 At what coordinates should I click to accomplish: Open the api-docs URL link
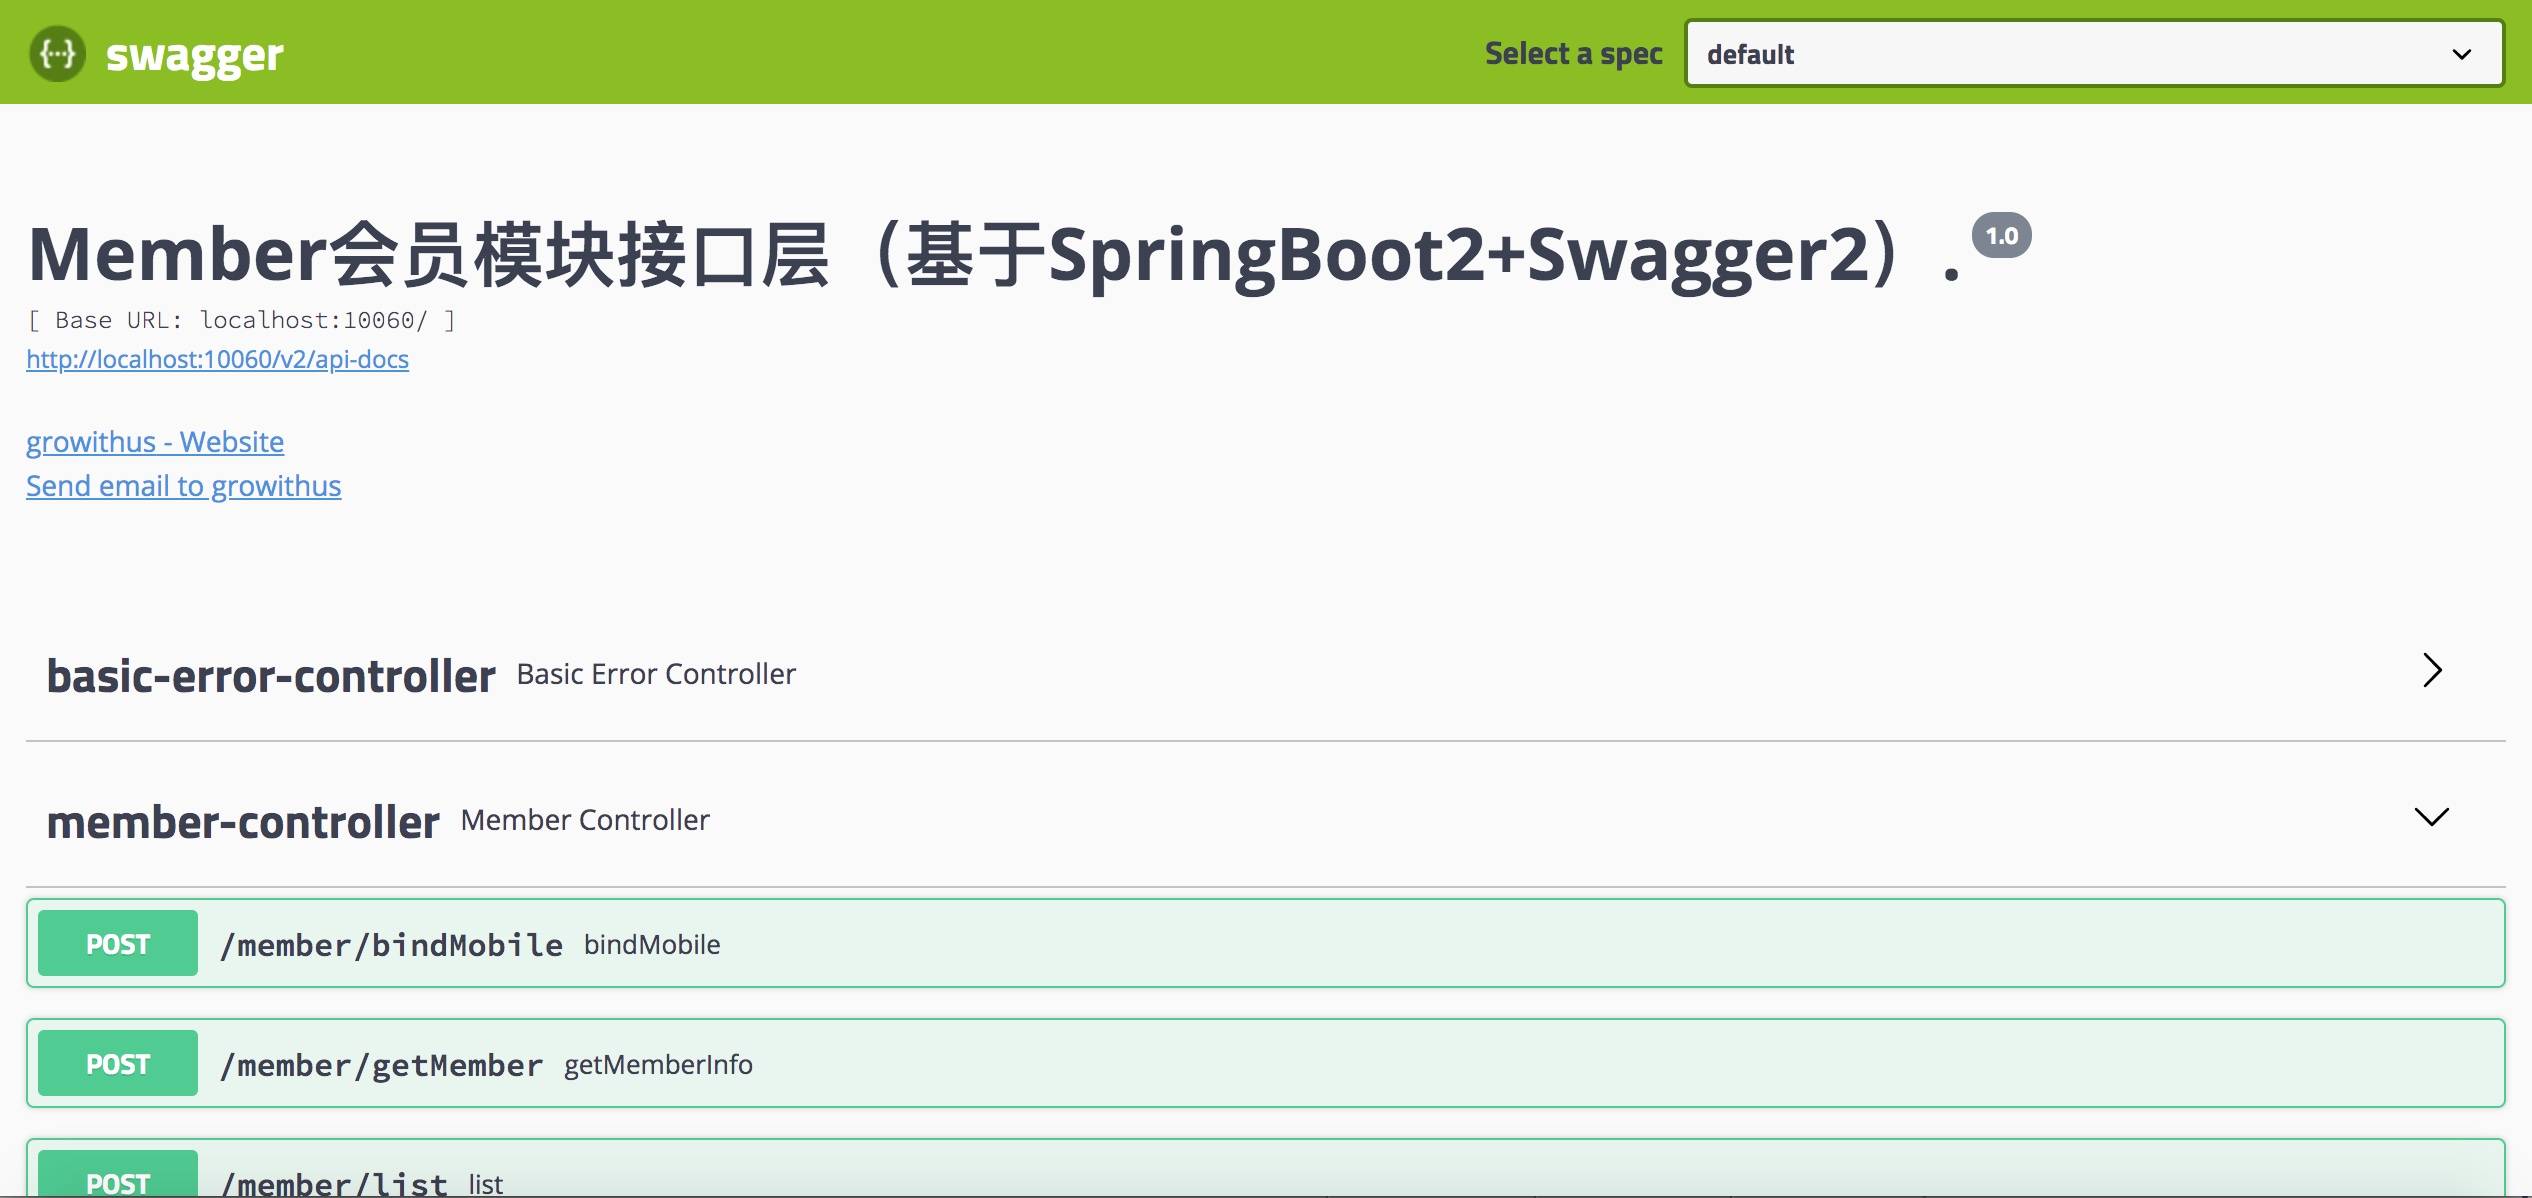click(217, 359)
